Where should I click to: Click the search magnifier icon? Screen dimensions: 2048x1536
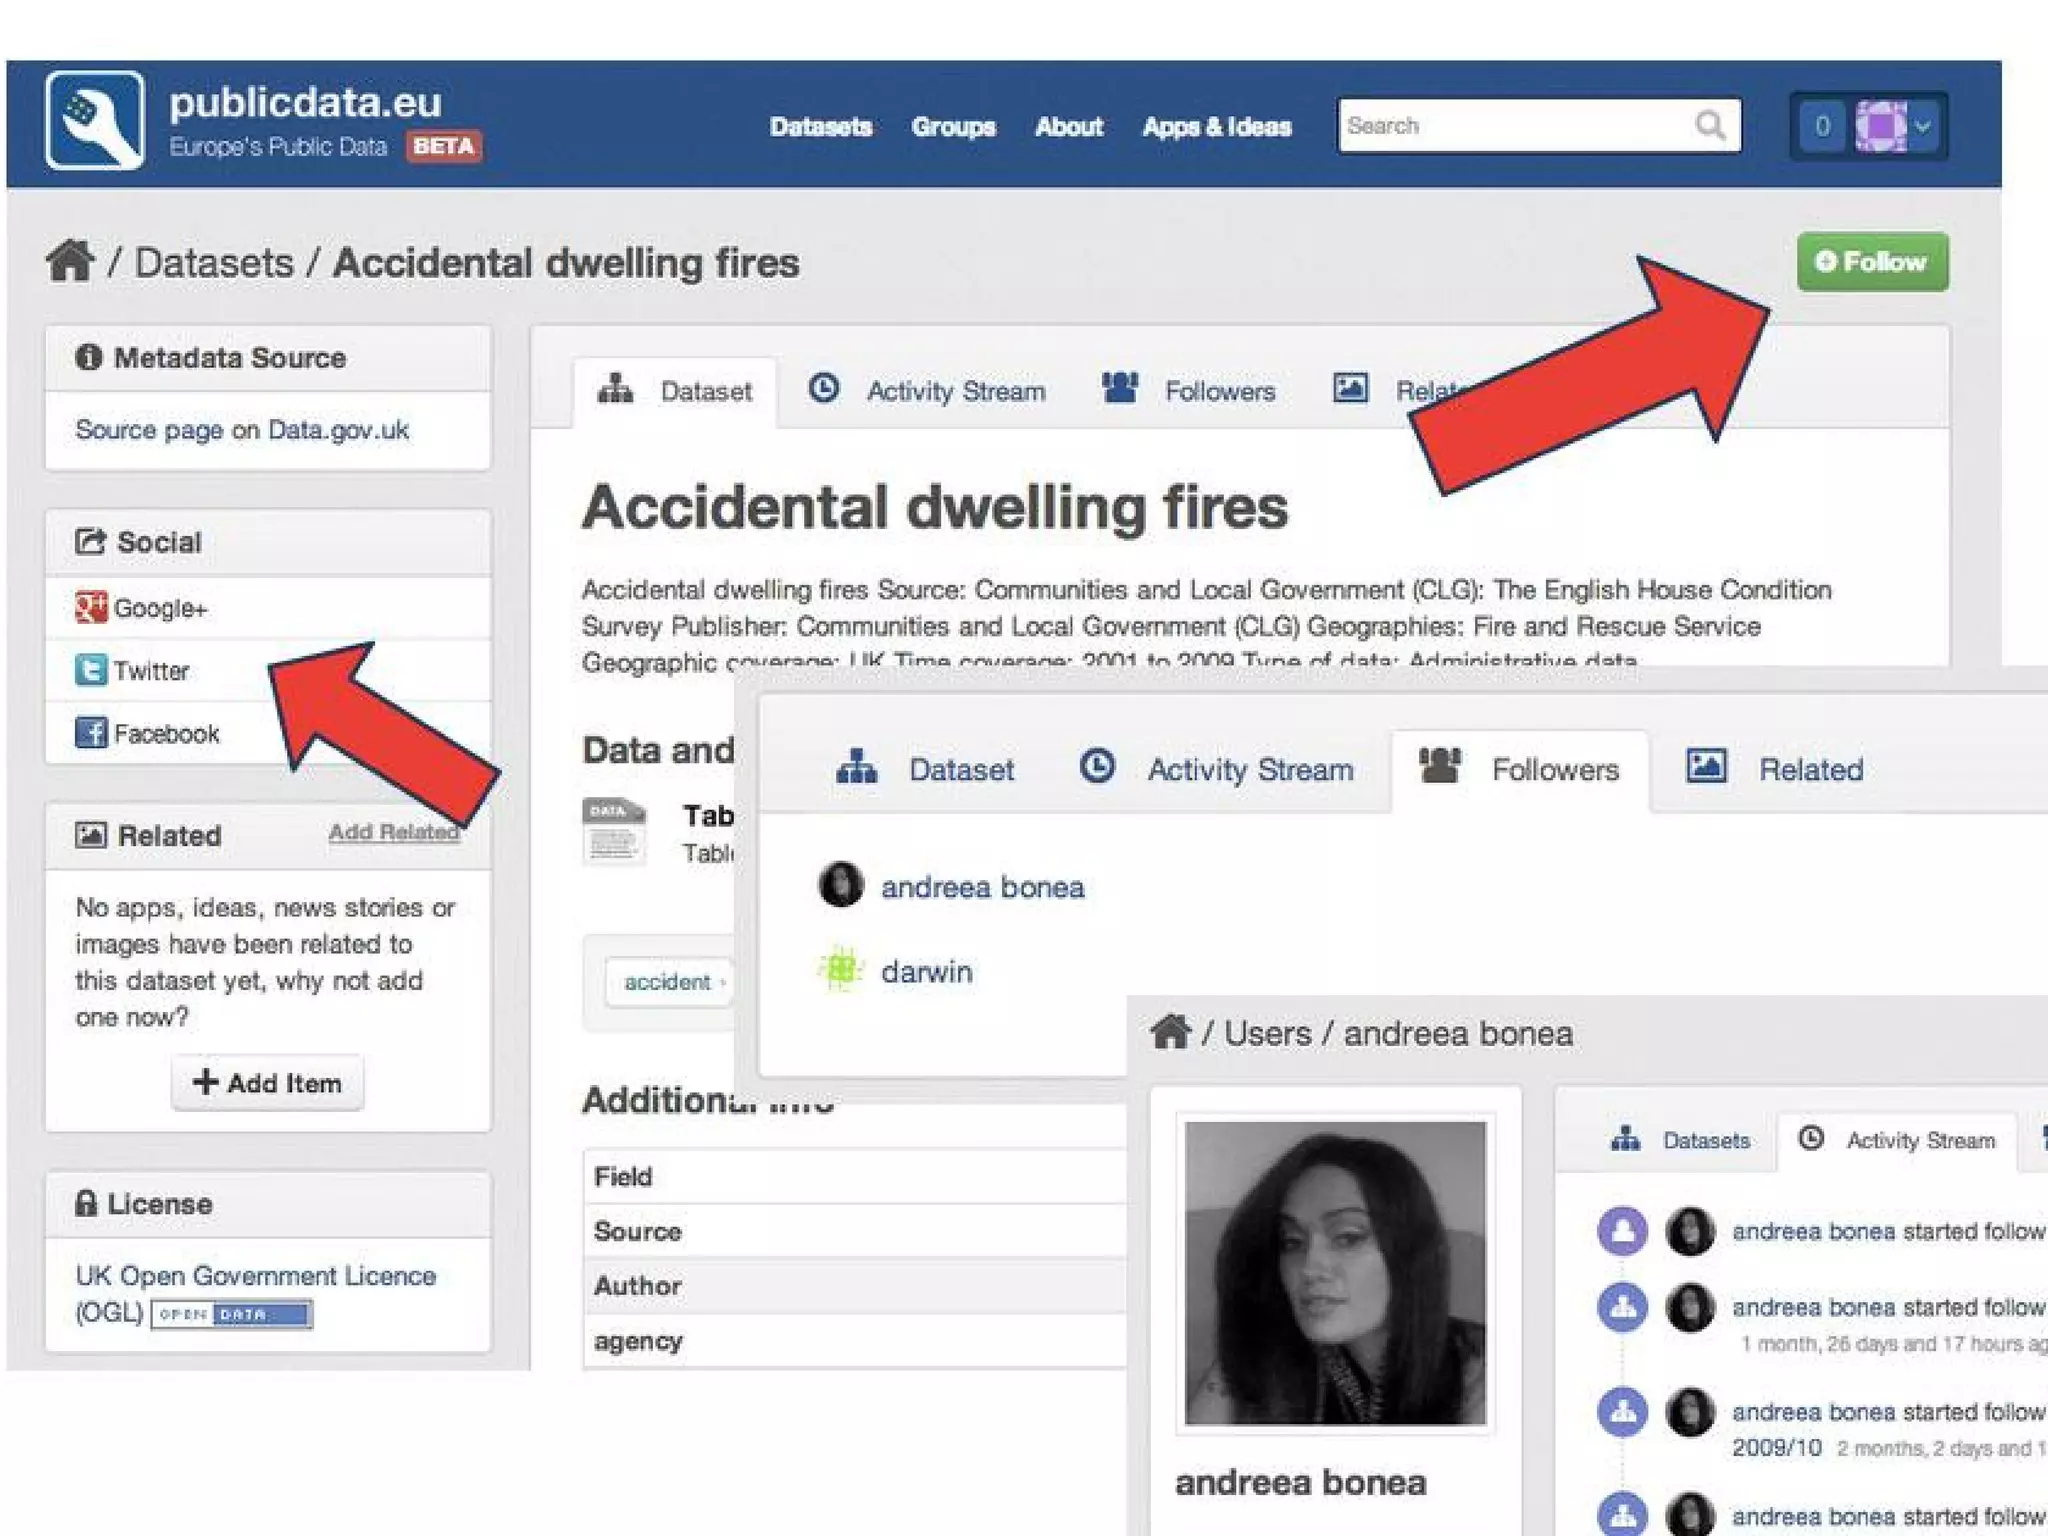coord(1710,126)
